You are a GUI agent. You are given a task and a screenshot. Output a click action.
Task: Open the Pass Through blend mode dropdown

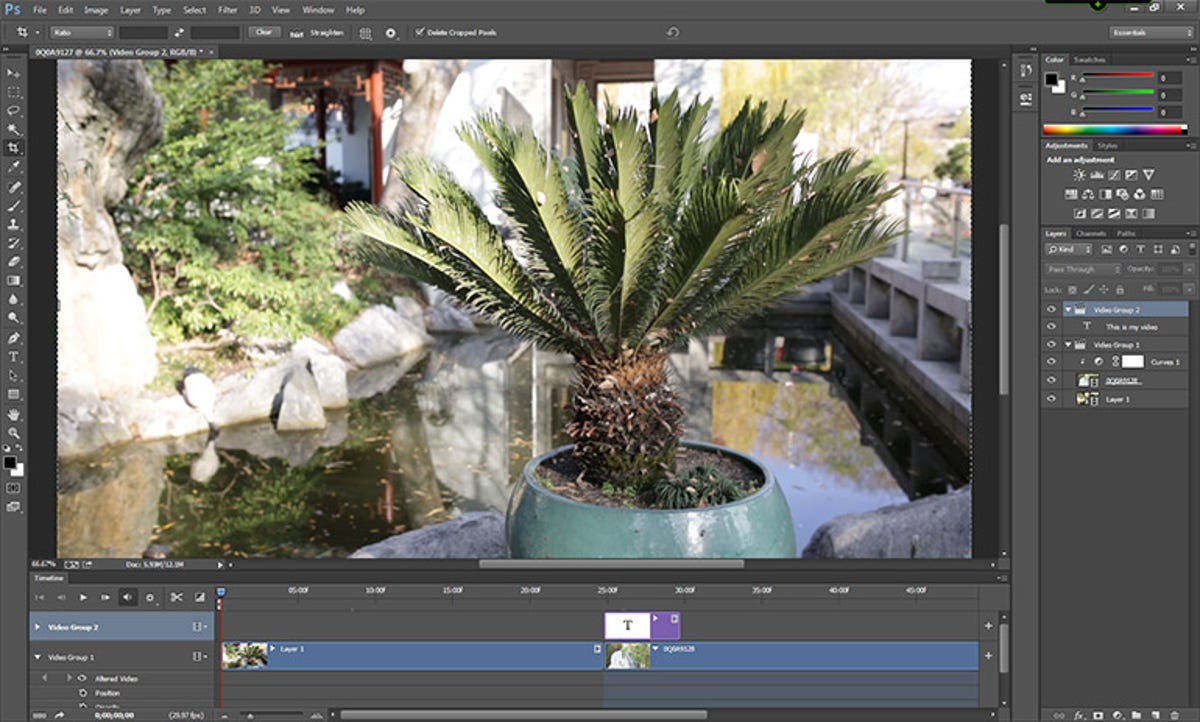click(x=1083, y=269)
